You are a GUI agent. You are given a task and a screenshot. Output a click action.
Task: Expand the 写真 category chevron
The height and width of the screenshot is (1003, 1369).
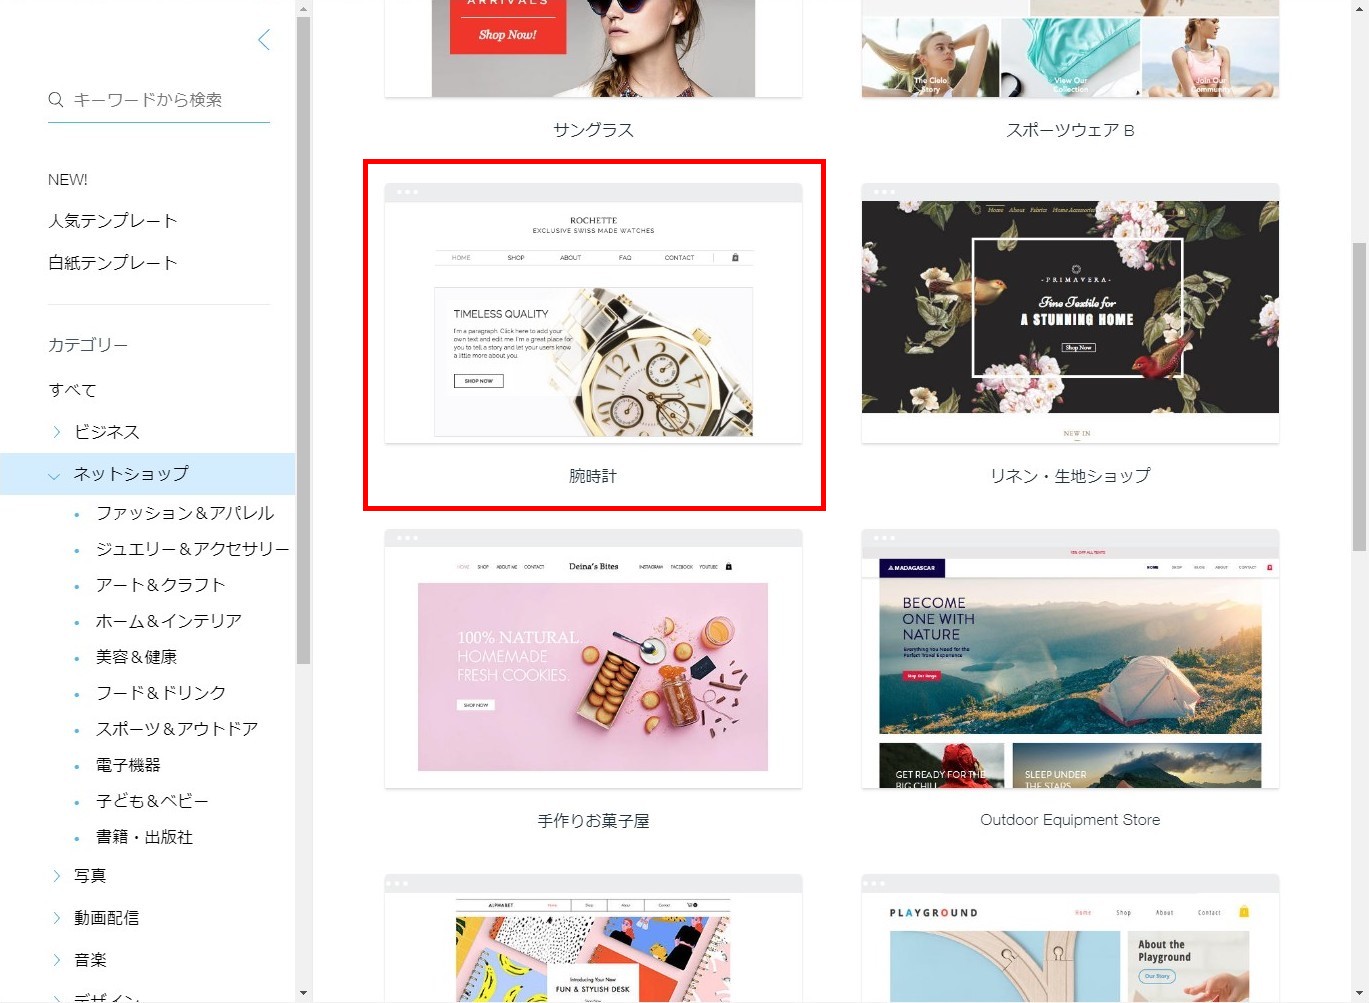56,876
